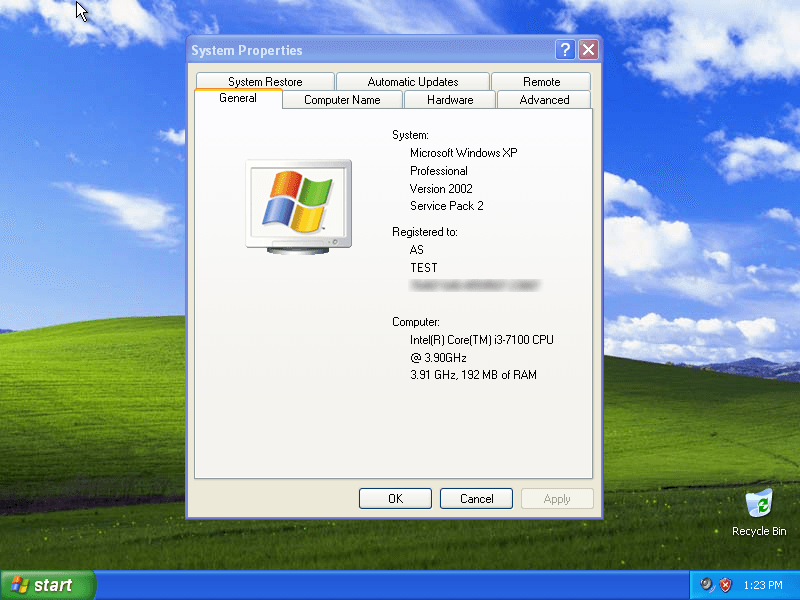Click the 'Computer:' heading

pyautogui.click(x=416, y=322)
